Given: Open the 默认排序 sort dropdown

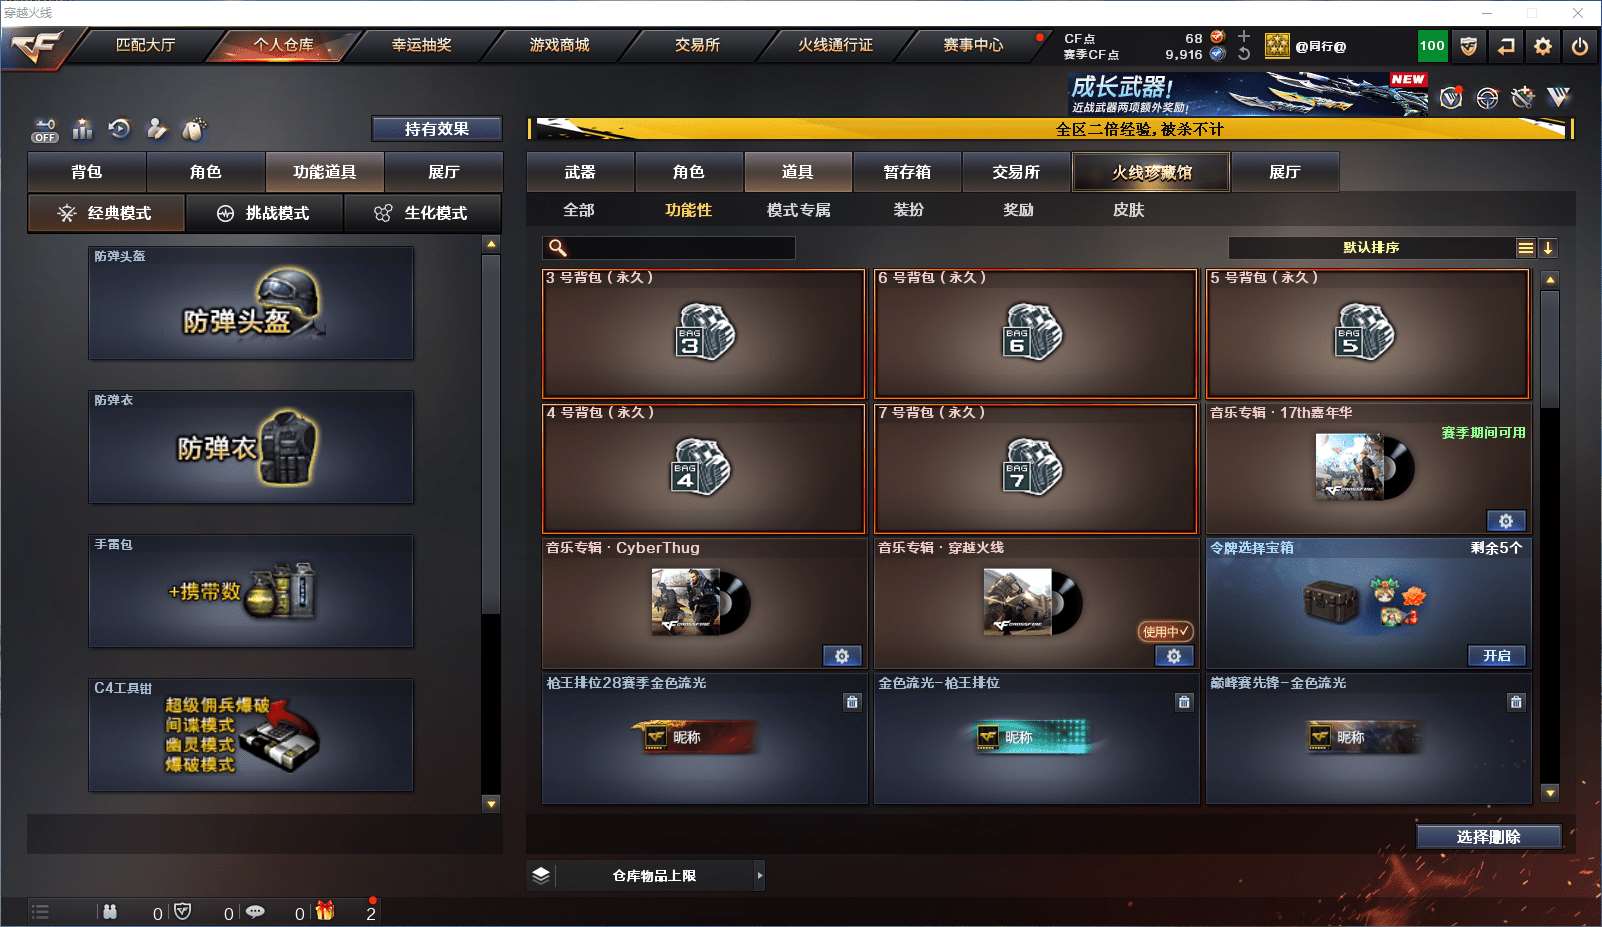Looking at the screenshot, I should point(1371,248).
